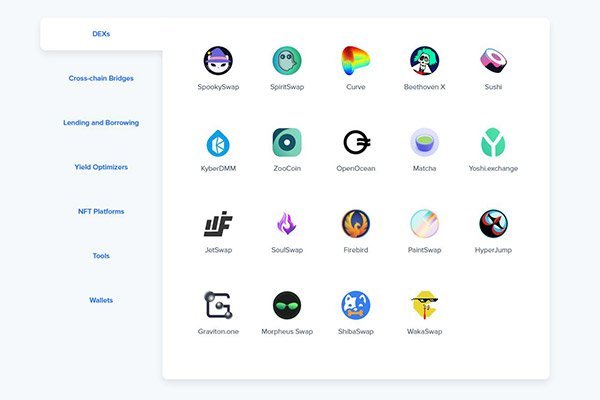Image resolution: width=600 pixels, height=400 pixels.
Task: Select the Morpheus Swap green glasses icon
Action: (287, 305)
